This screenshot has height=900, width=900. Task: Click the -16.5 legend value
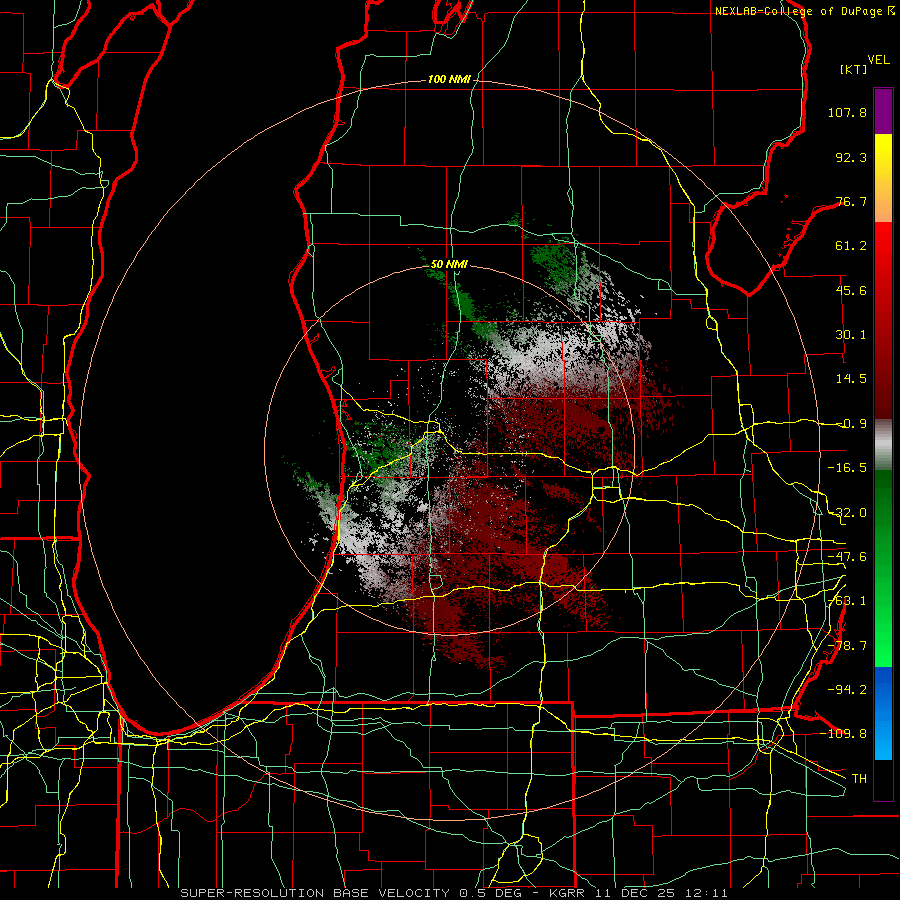point(847,468)
